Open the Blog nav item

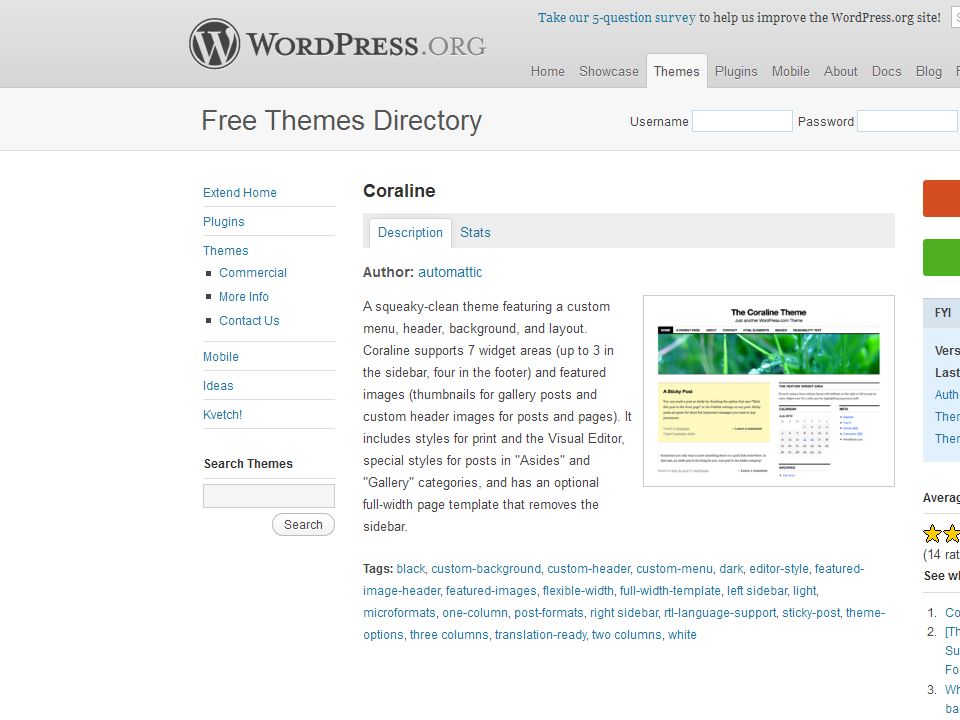pyautogui.click(x=928, y=71)
